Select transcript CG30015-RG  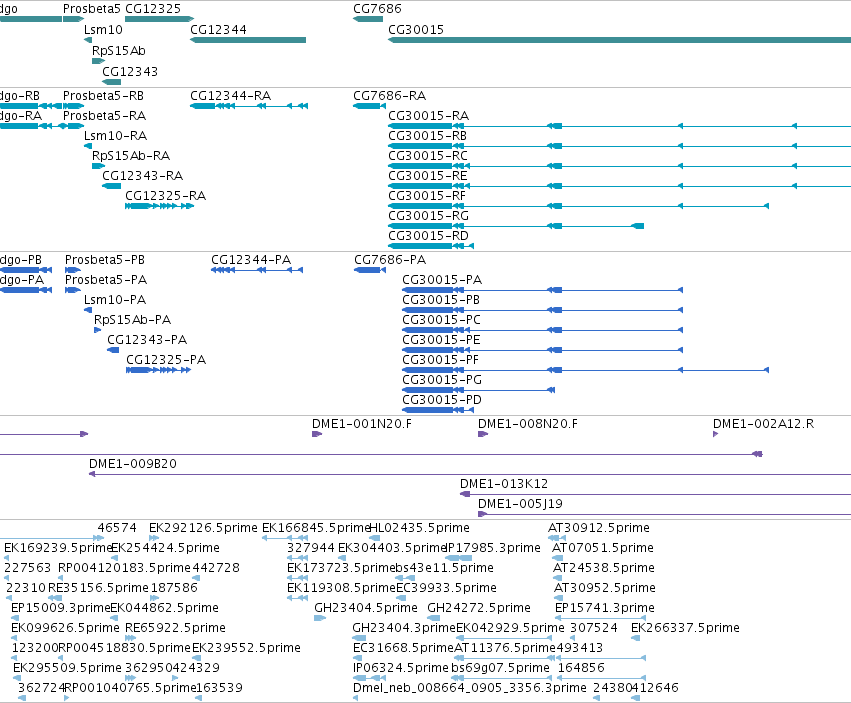click(516, 226)
